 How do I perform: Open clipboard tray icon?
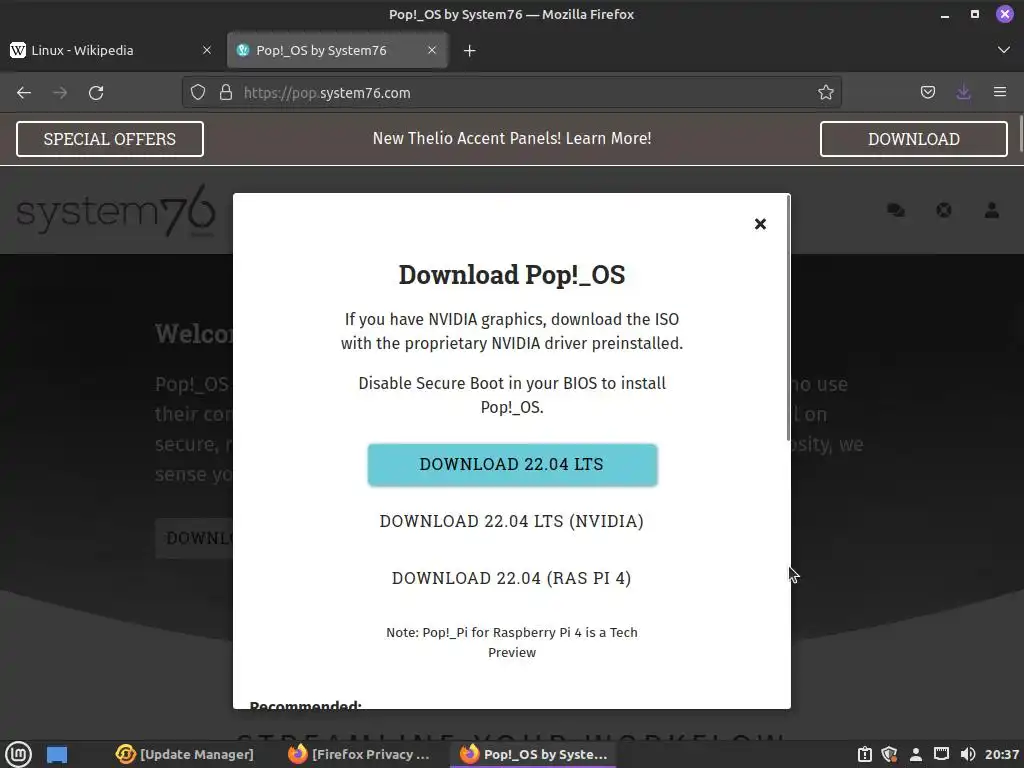pyautogui.click(x=865, y=754)
